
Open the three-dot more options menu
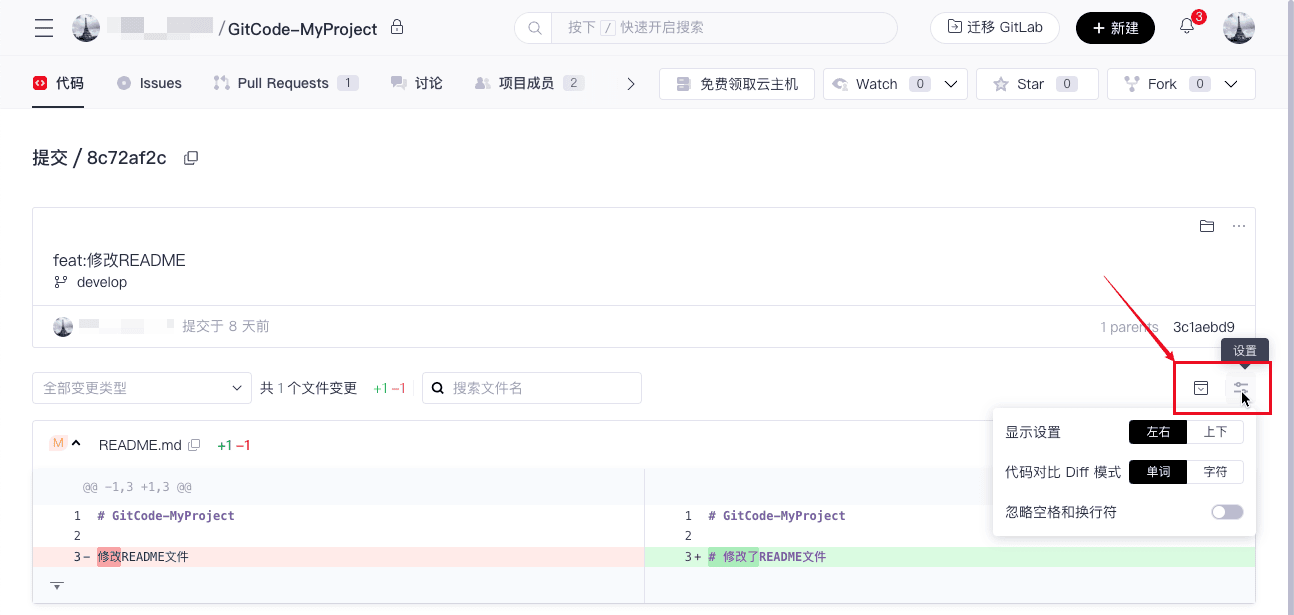[1239, 226]
